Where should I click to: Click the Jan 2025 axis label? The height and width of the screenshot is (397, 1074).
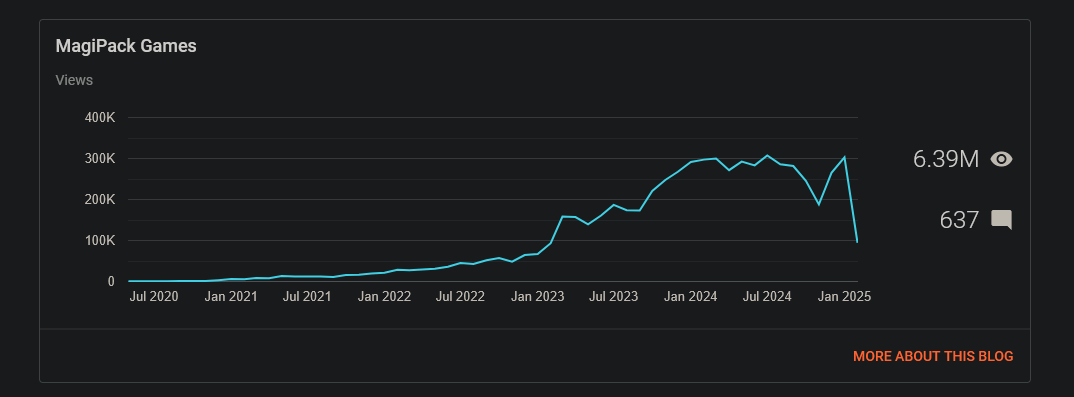click(x=845, y=296)
